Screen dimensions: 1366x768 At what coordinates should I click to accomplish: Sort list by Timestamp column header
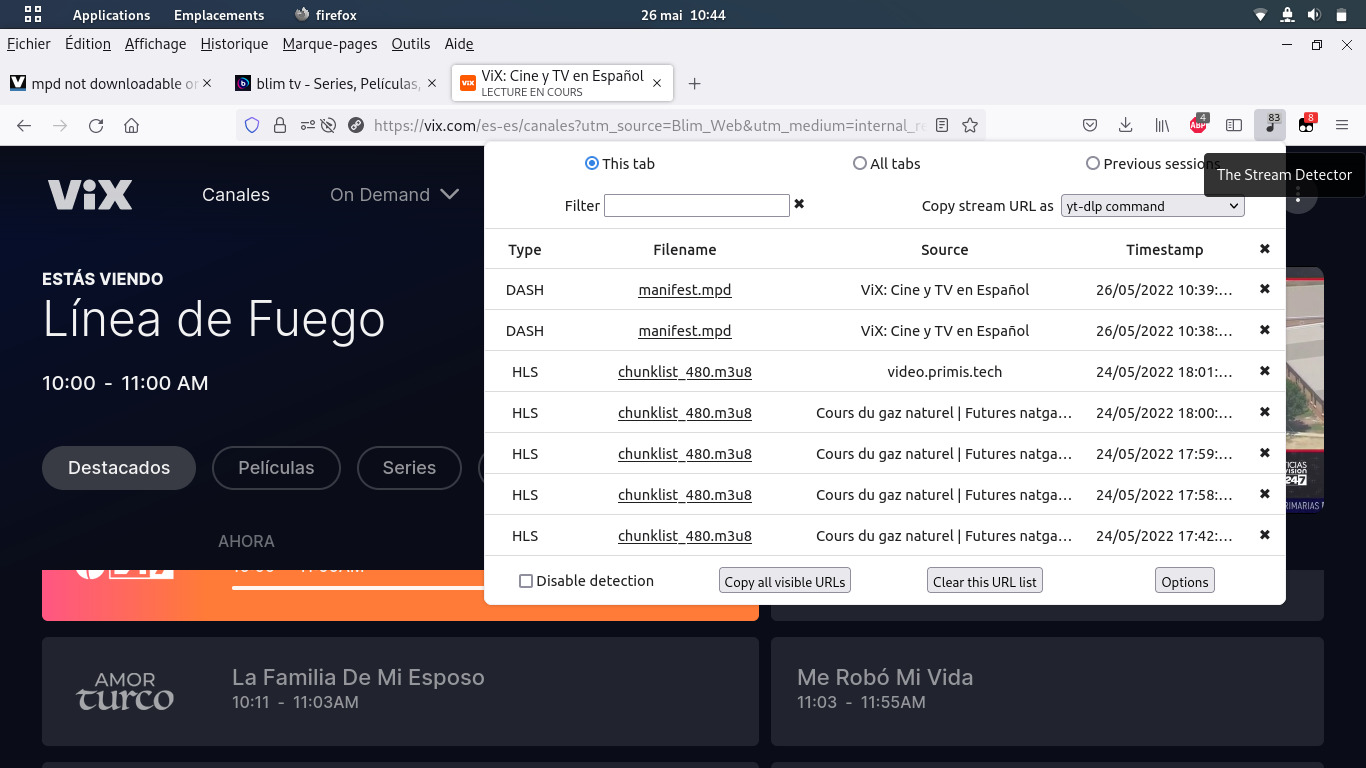[1165, 250]
